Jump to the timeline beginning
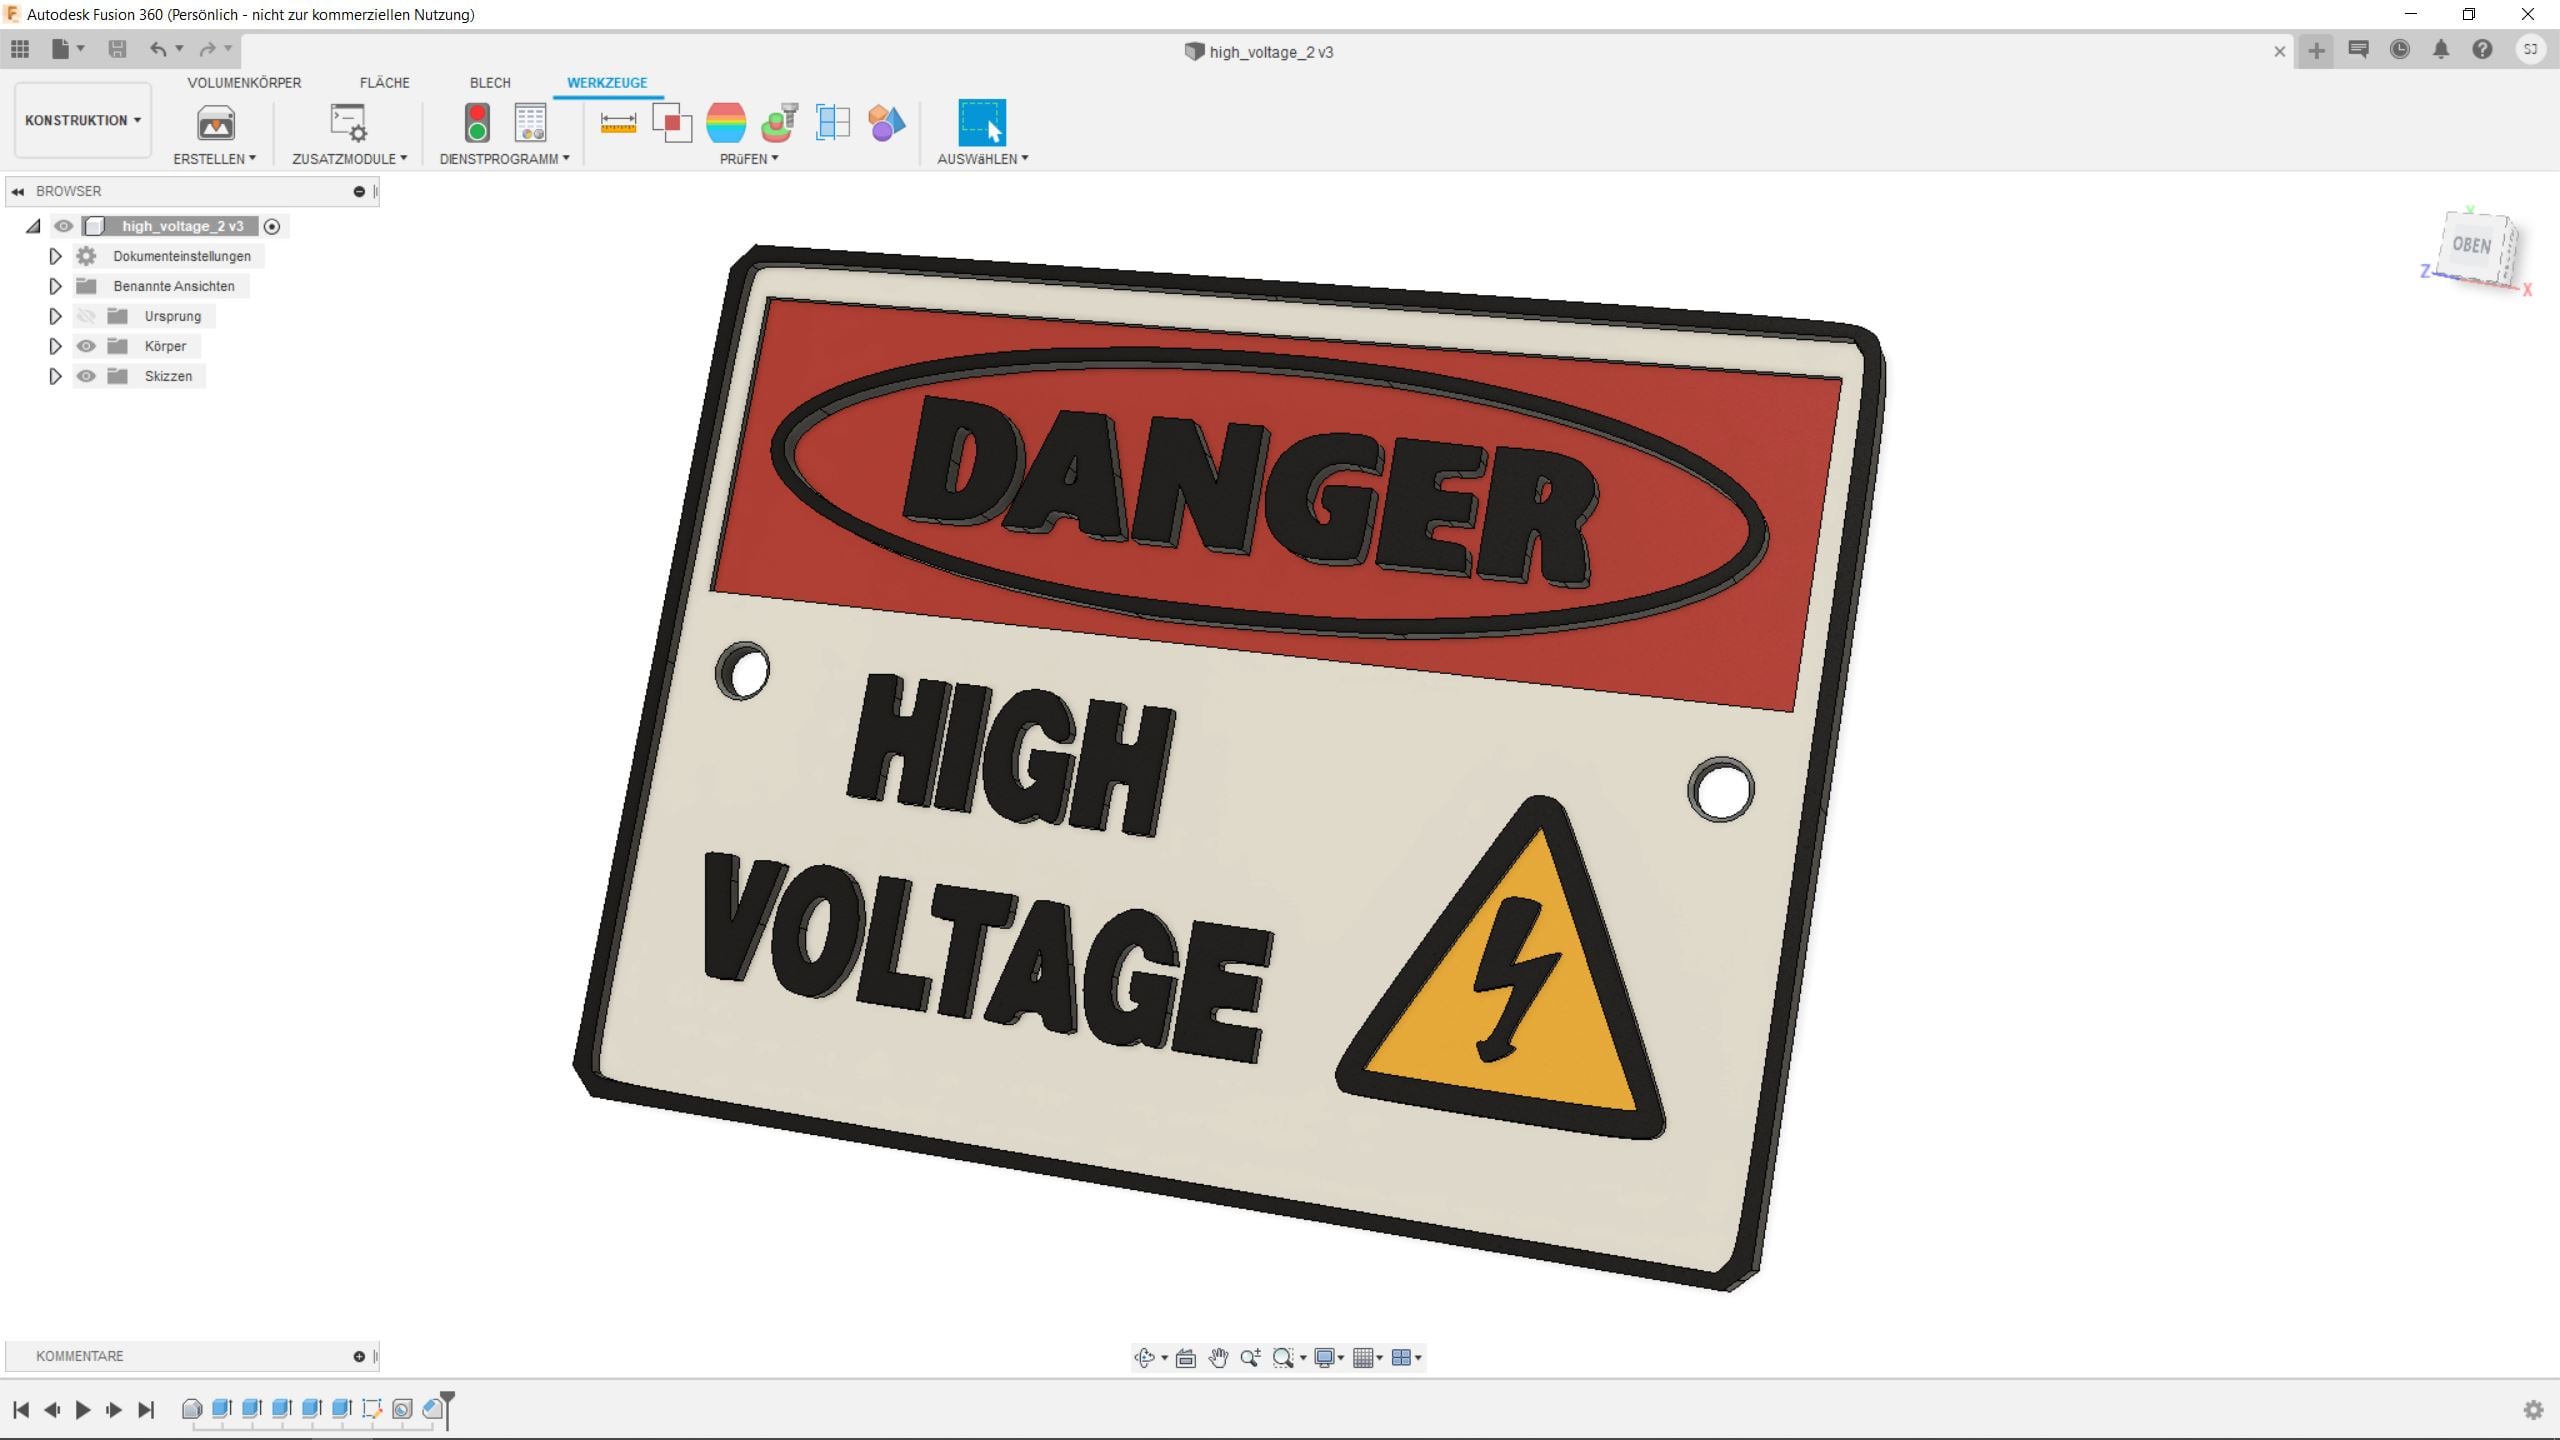The height and width of the screenshot is (1440, 2560). click(21, 1410)
